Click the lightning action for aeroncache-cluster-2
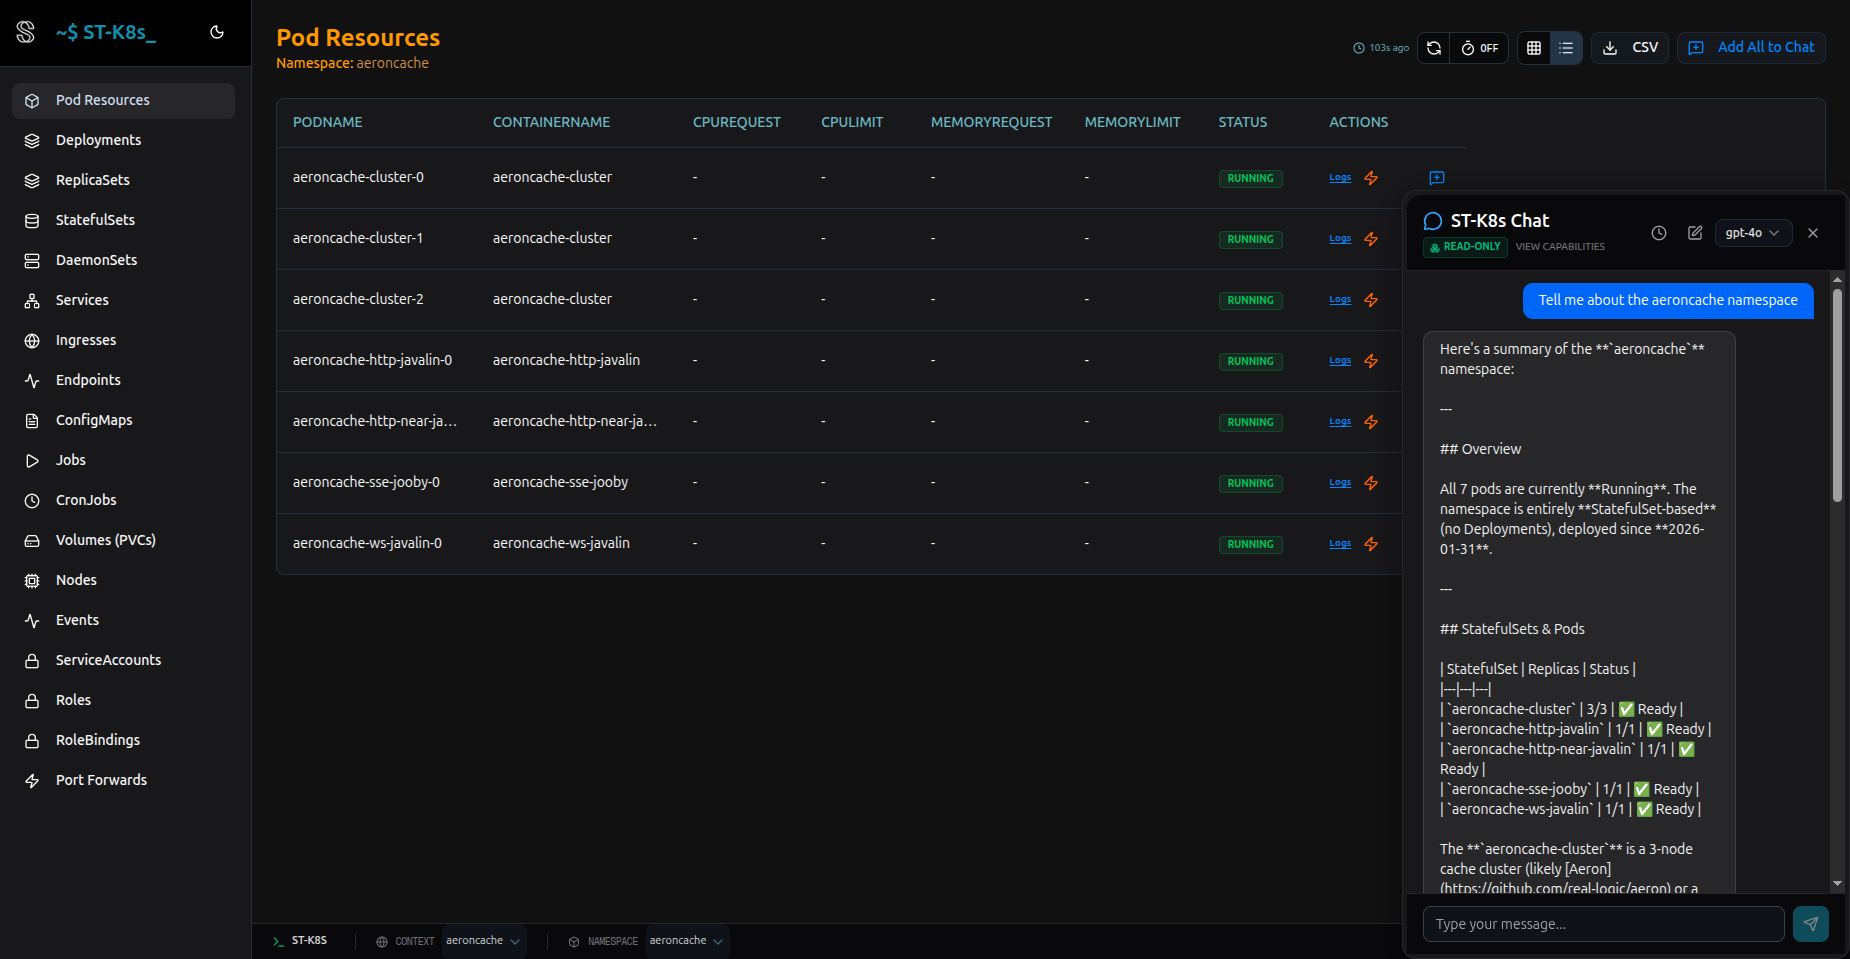Screen dimensions: 1850x959 (1371, 300)
